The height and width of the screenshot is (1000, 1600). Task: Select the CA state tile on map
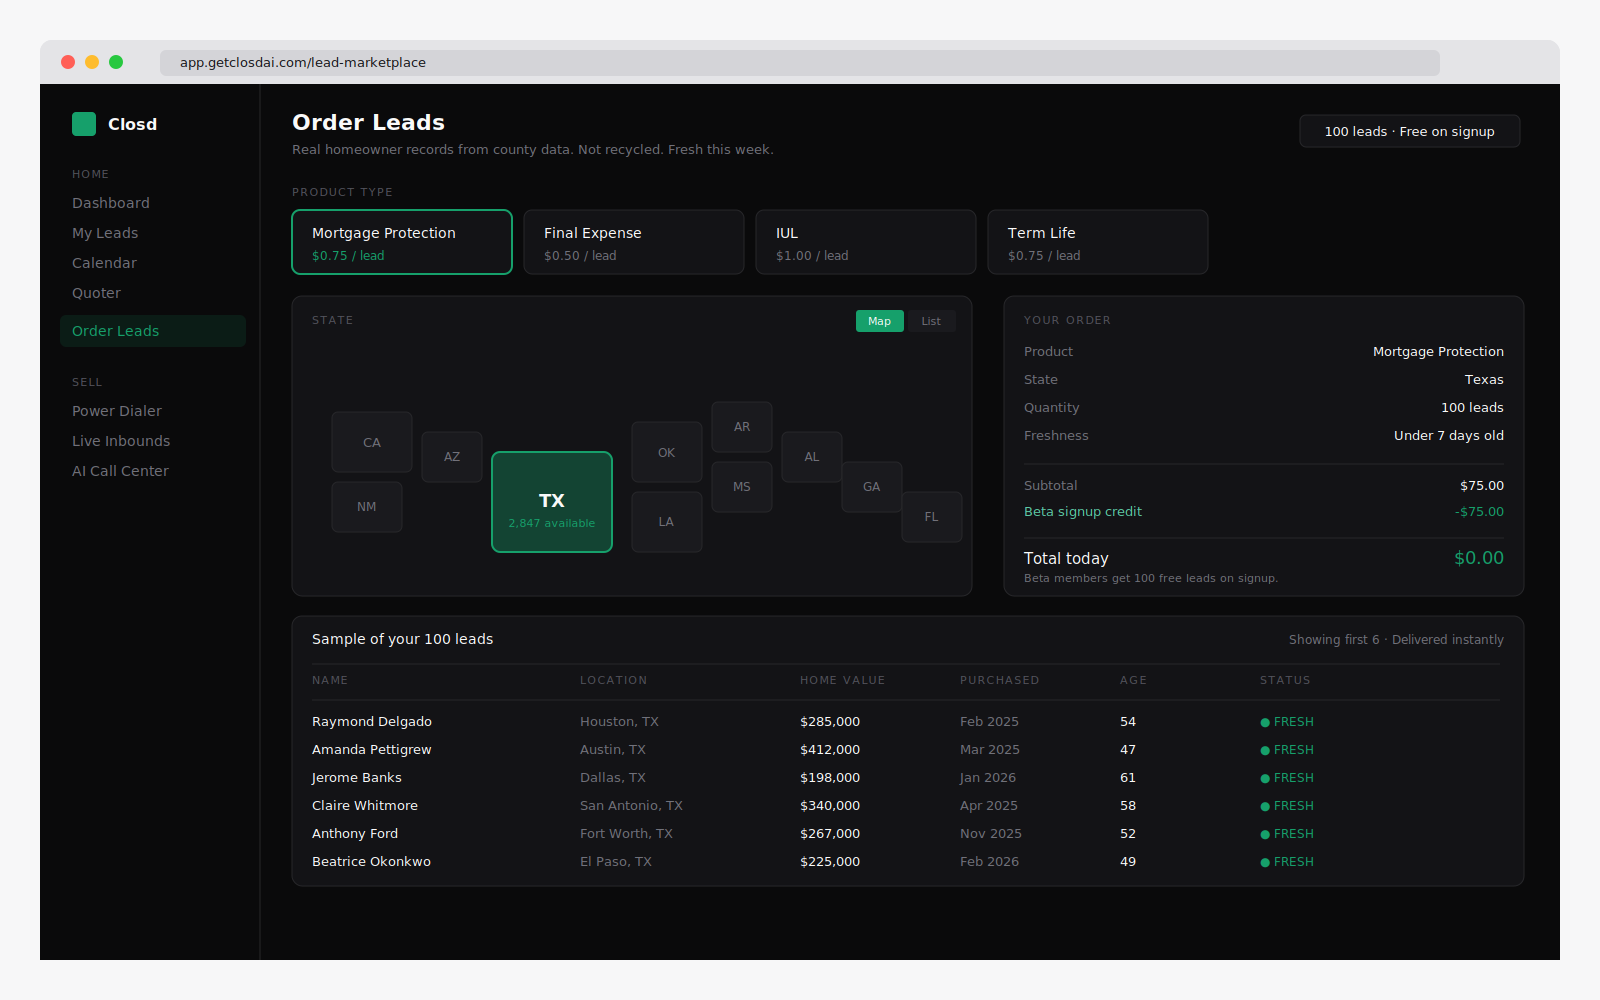pos(372,442)
